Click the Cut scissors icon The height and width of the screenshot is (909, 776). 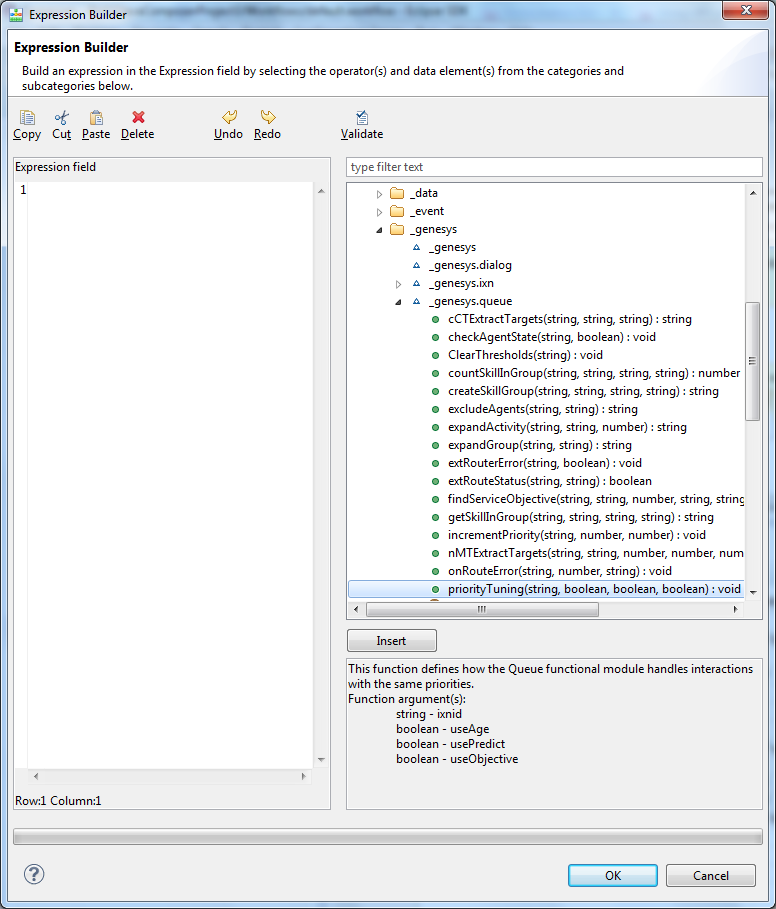(x=62, y=118)
